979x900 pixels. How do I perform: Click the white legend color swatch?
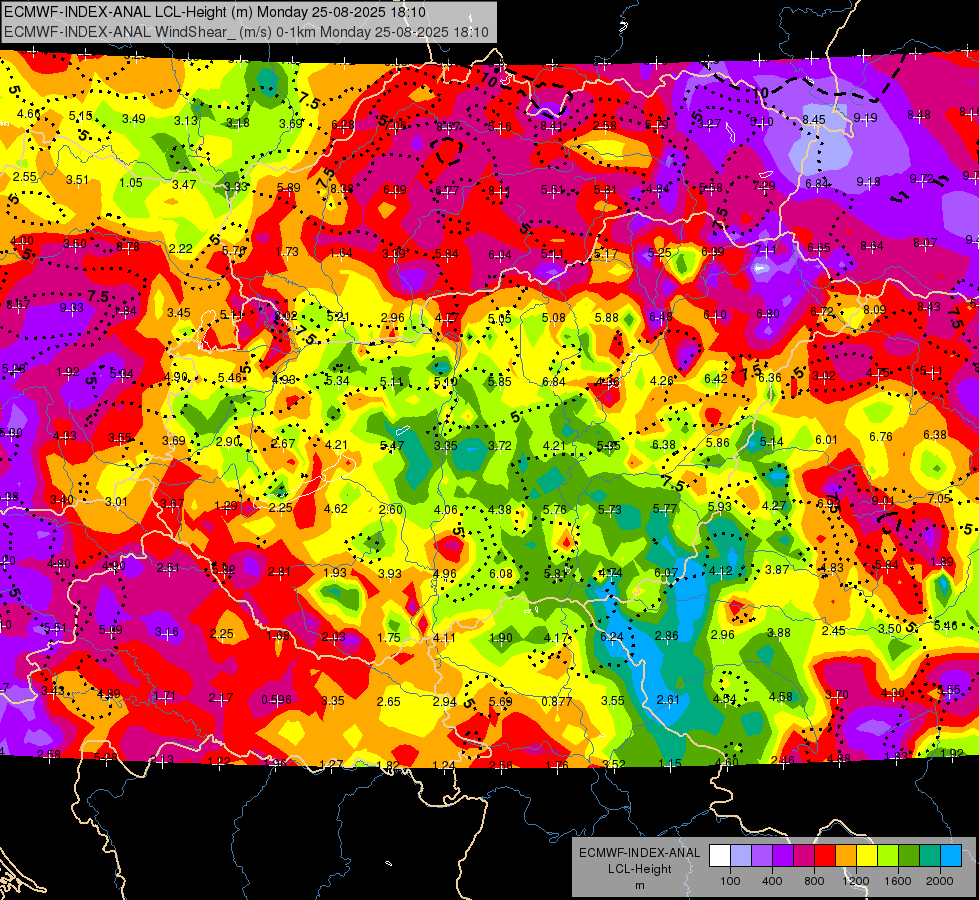point(720,856)
